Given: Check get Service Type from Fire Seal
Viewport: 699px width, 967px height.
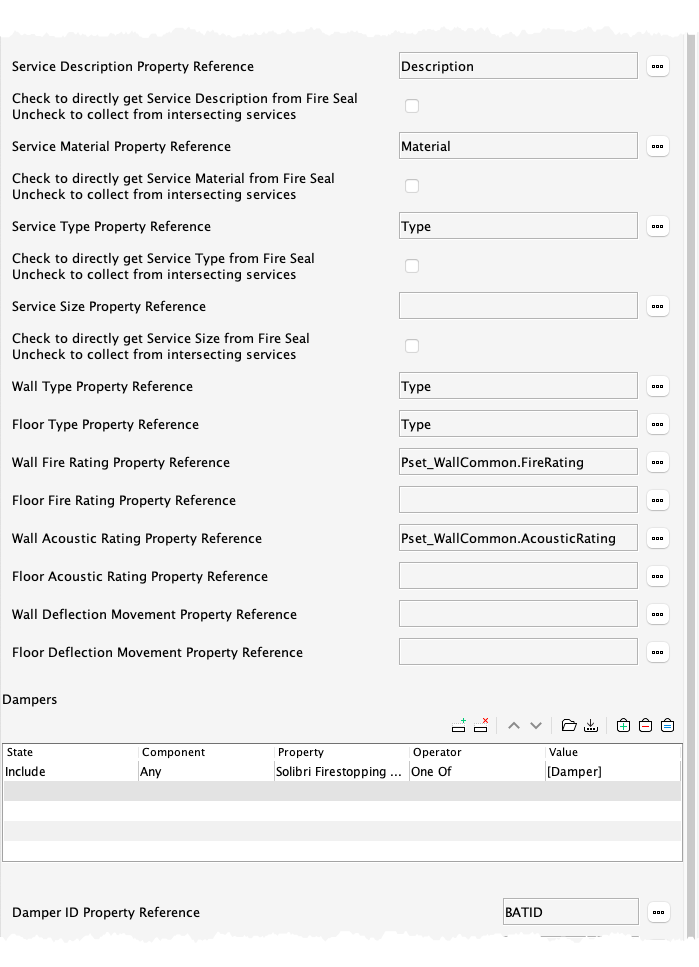Looking at the screenshot, I should 412,266.
